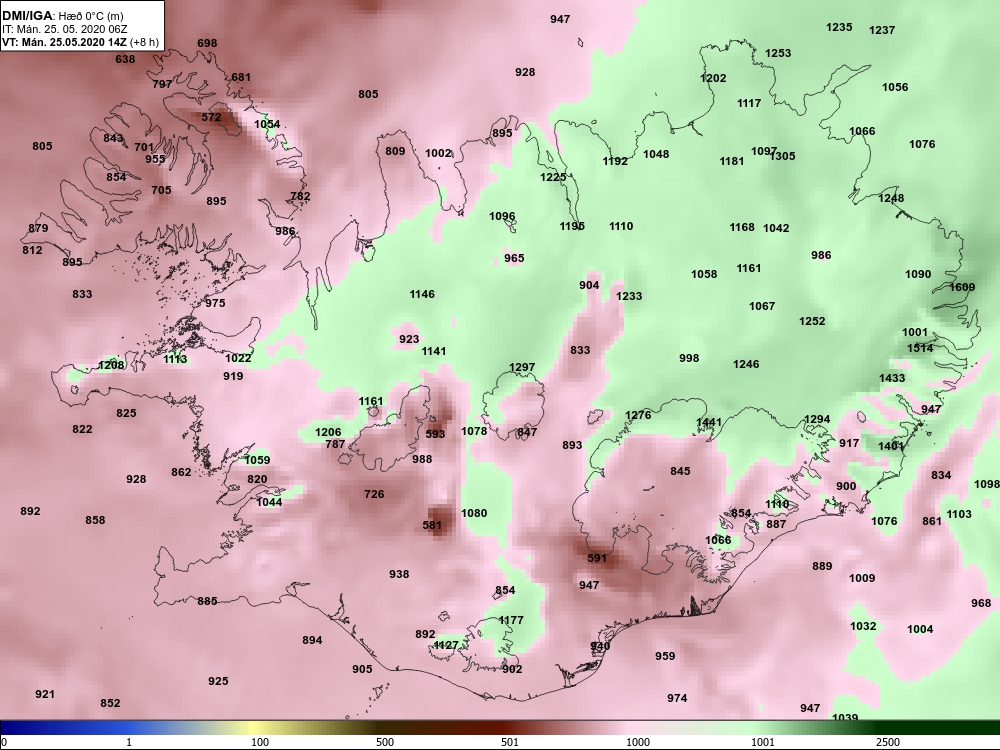This screenshot has width=1000, height=750.
Task: Click the map value 1146
Action: pos(422,294)
